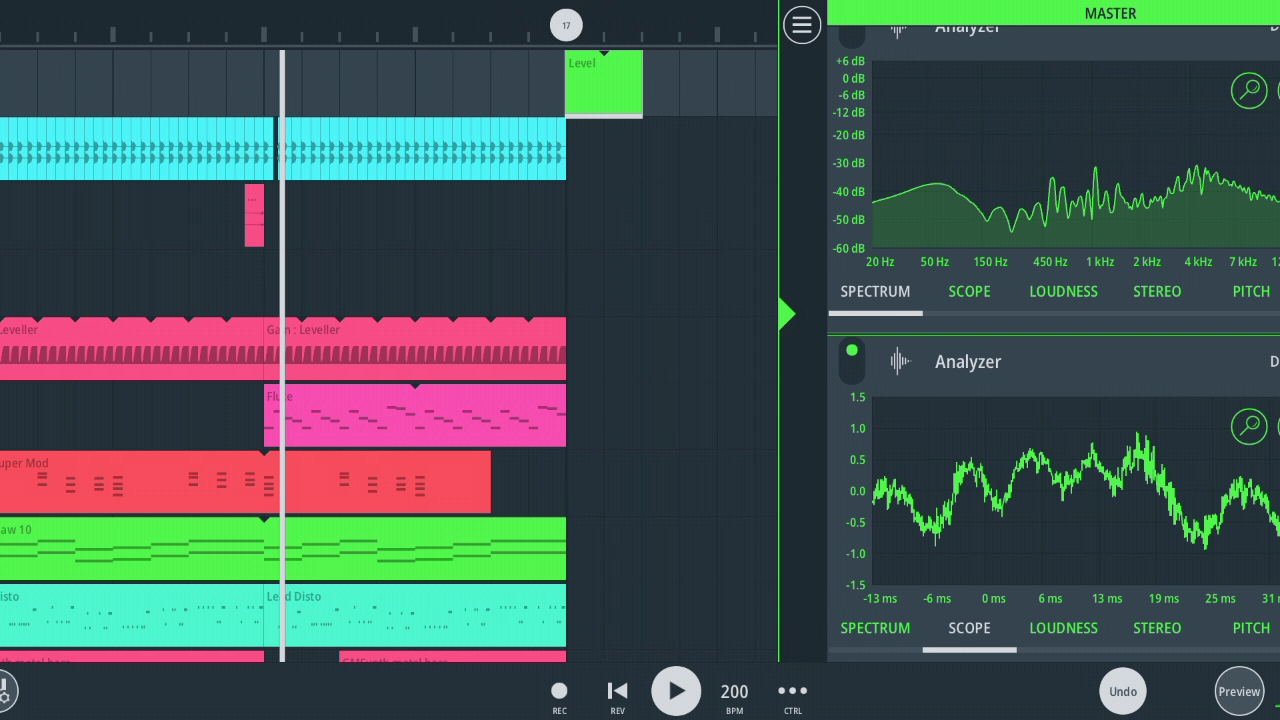The width and height of the screenshot is (1280, 720).
Task: Select the green Saw 10 clip
Action: click(283, 548)
